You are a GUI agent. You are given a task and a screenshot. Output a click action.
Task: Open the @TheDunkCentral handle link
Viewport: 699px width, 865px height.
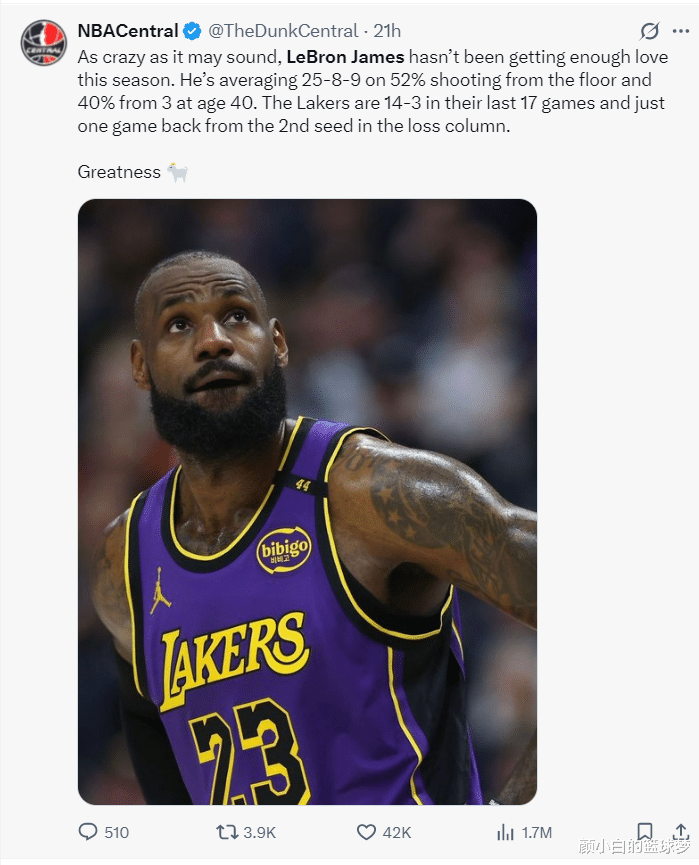point(283,31)
